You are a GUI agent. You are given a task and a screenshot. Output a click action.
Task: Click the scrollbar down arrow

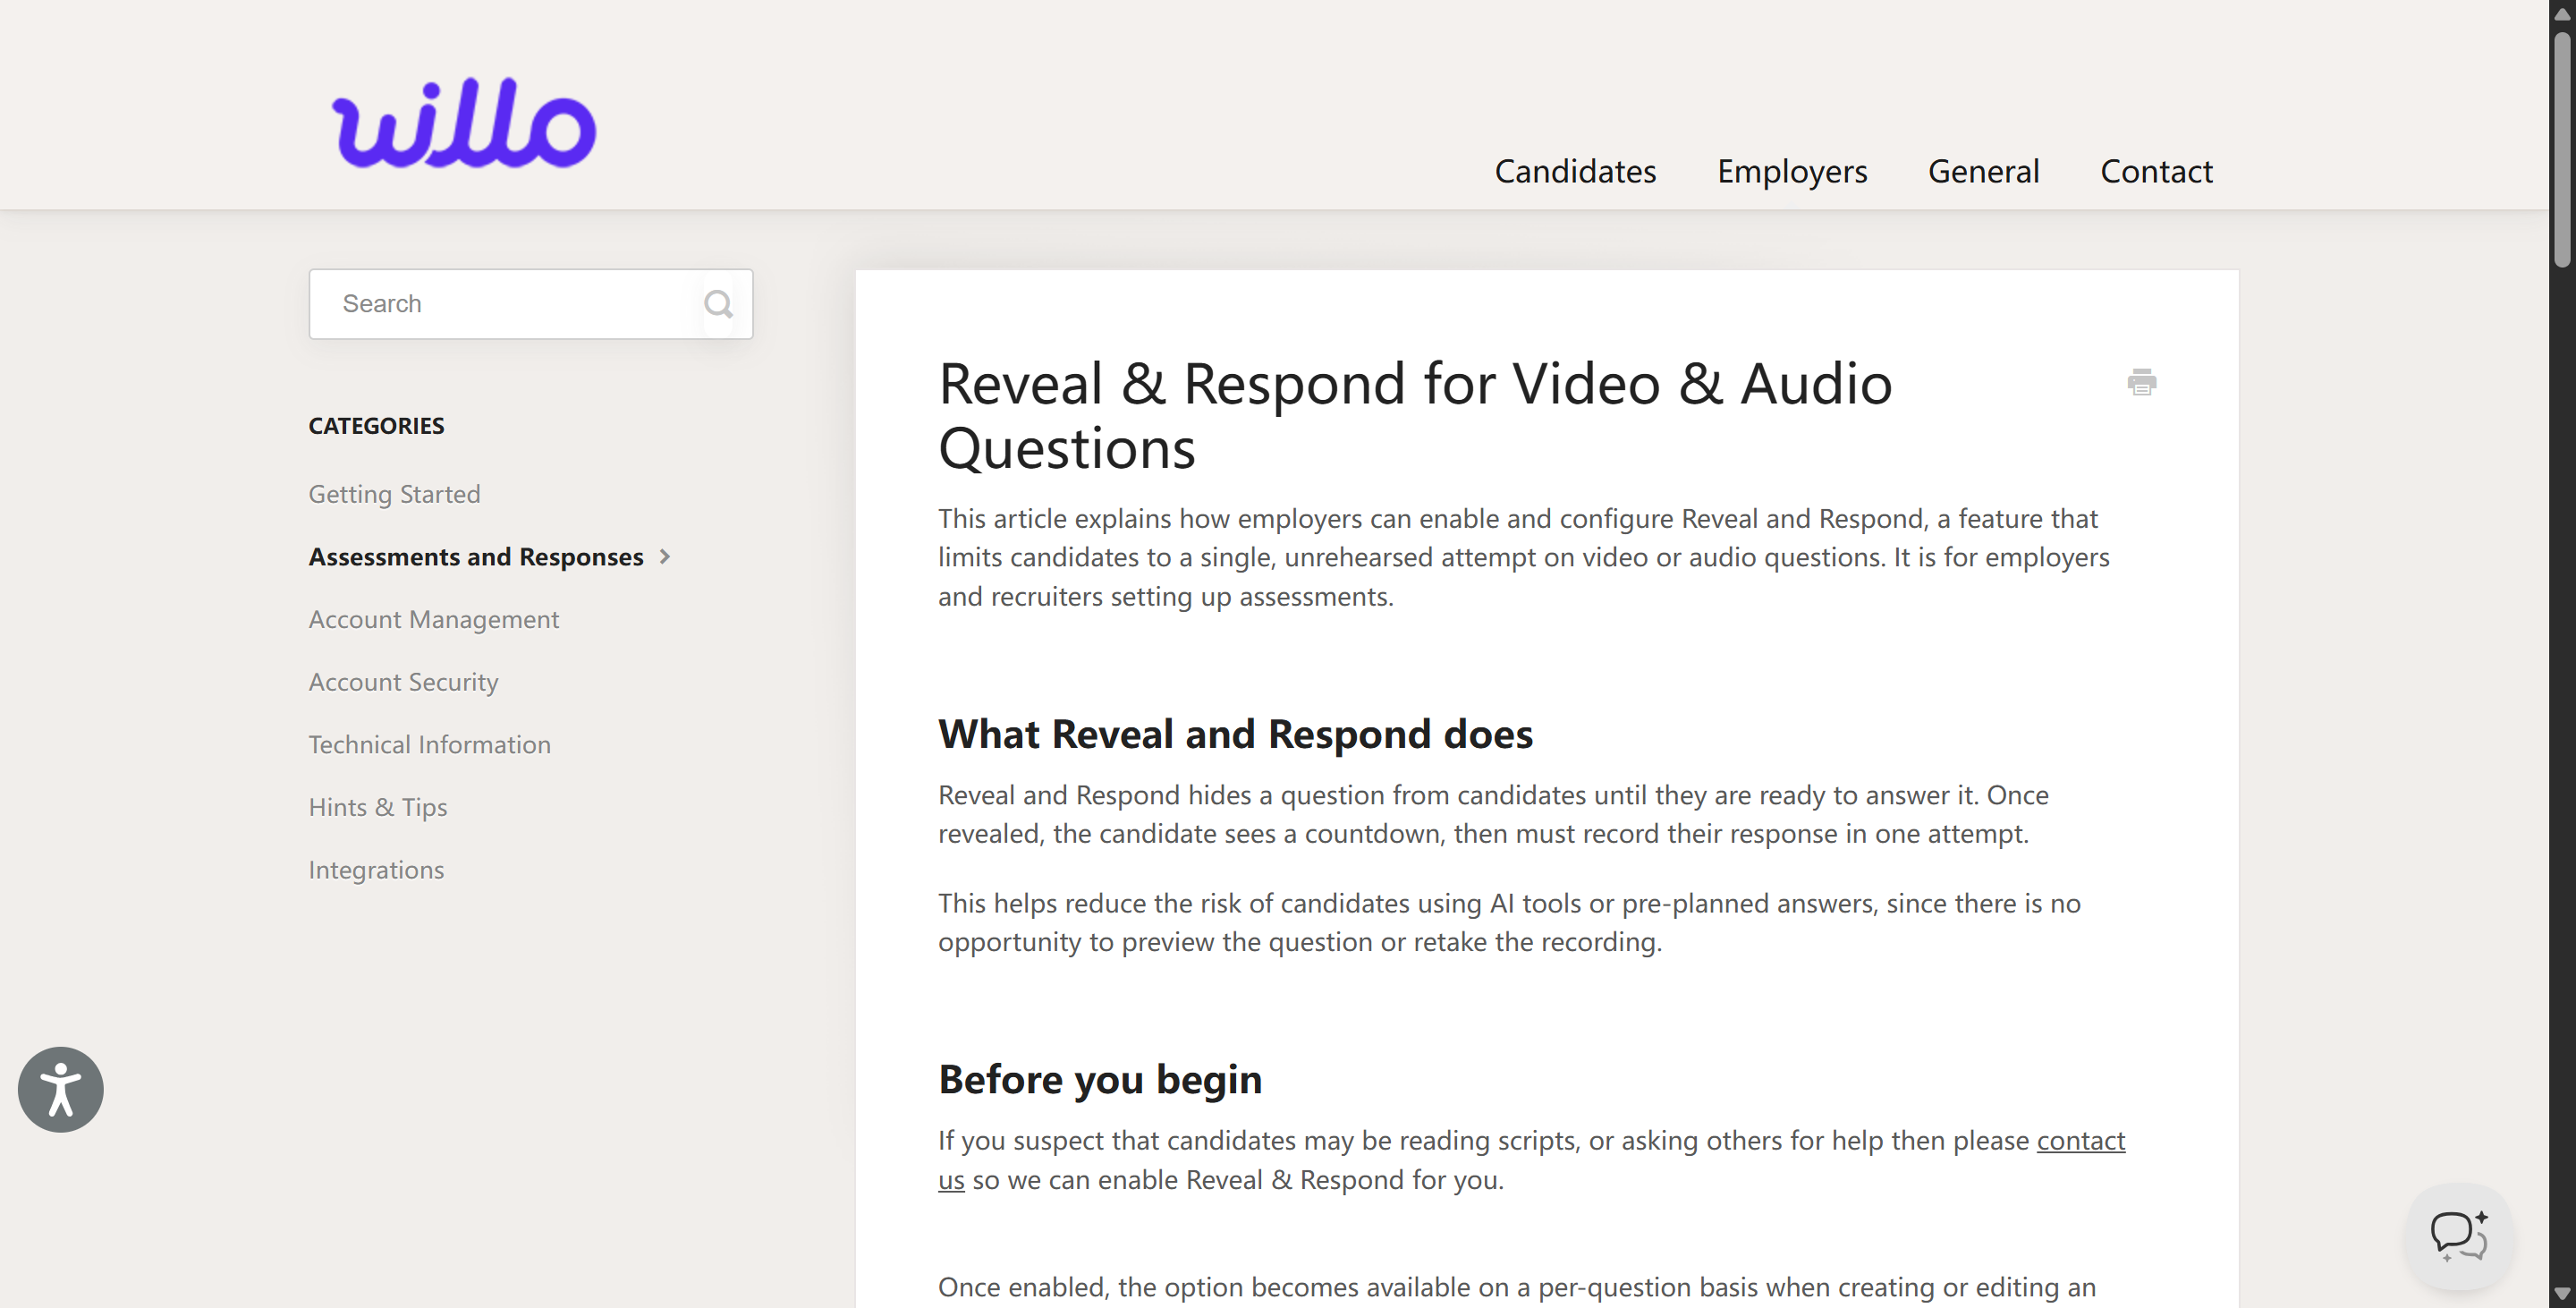tap(2562, 1294)
